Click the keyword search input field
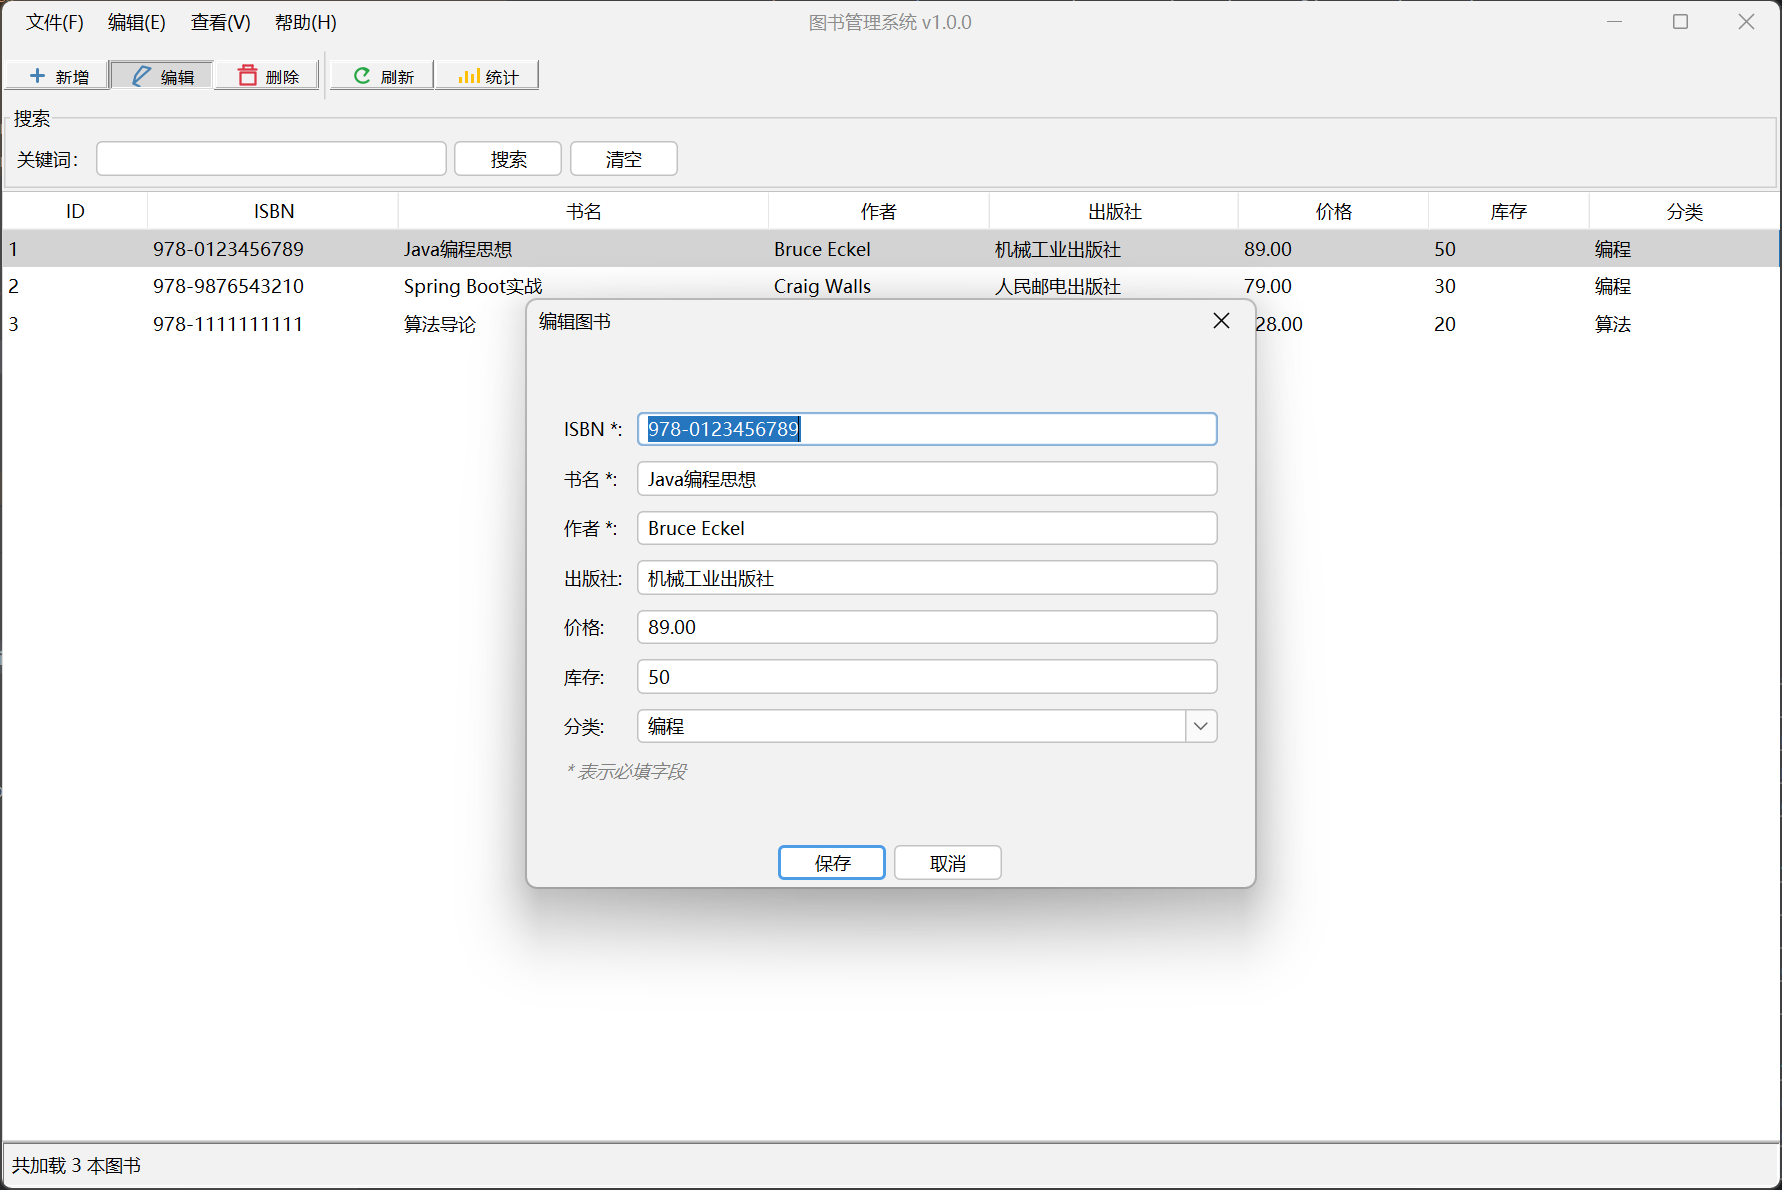Screen dimensions: 1782x1190 [271, 159]
